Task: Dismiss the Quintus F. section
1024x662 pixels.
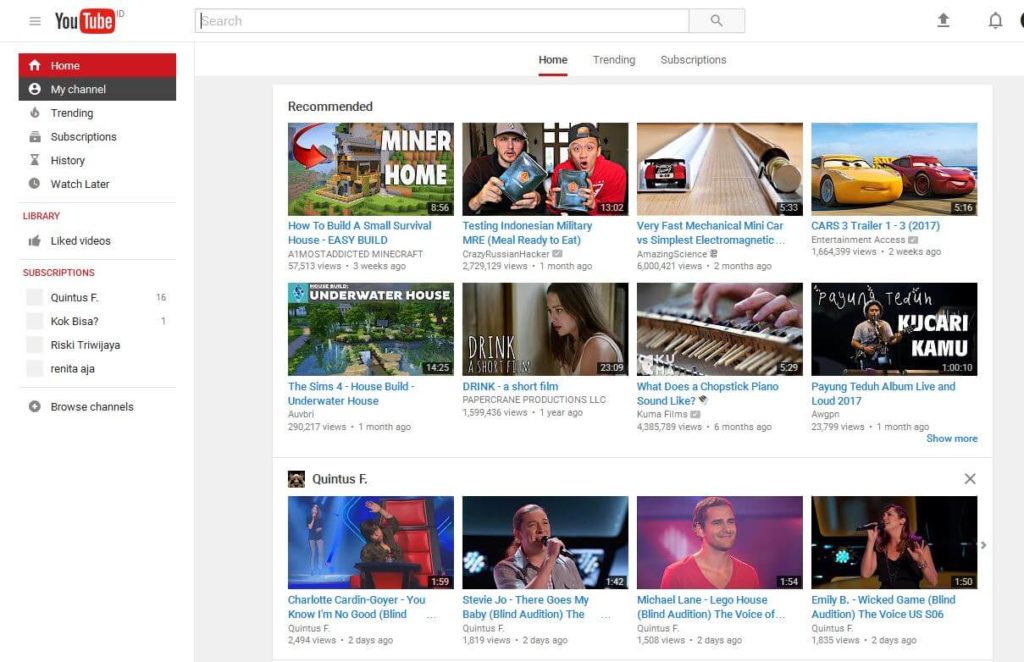Action: pyautogui.click(x=970, y=479)
